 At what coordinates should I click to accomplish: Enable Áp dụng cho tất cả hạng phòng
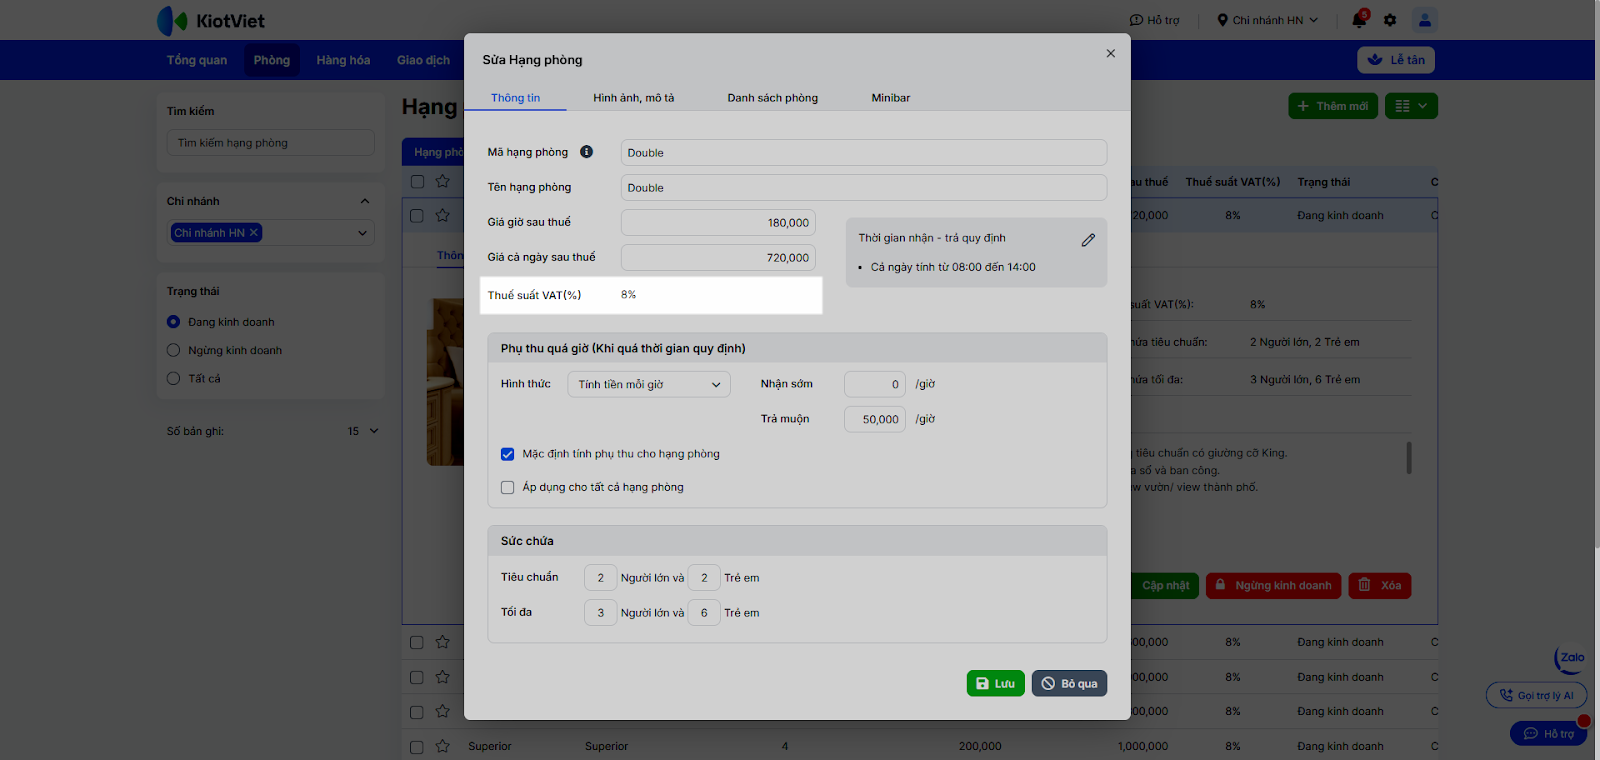(x=508, y=488)
